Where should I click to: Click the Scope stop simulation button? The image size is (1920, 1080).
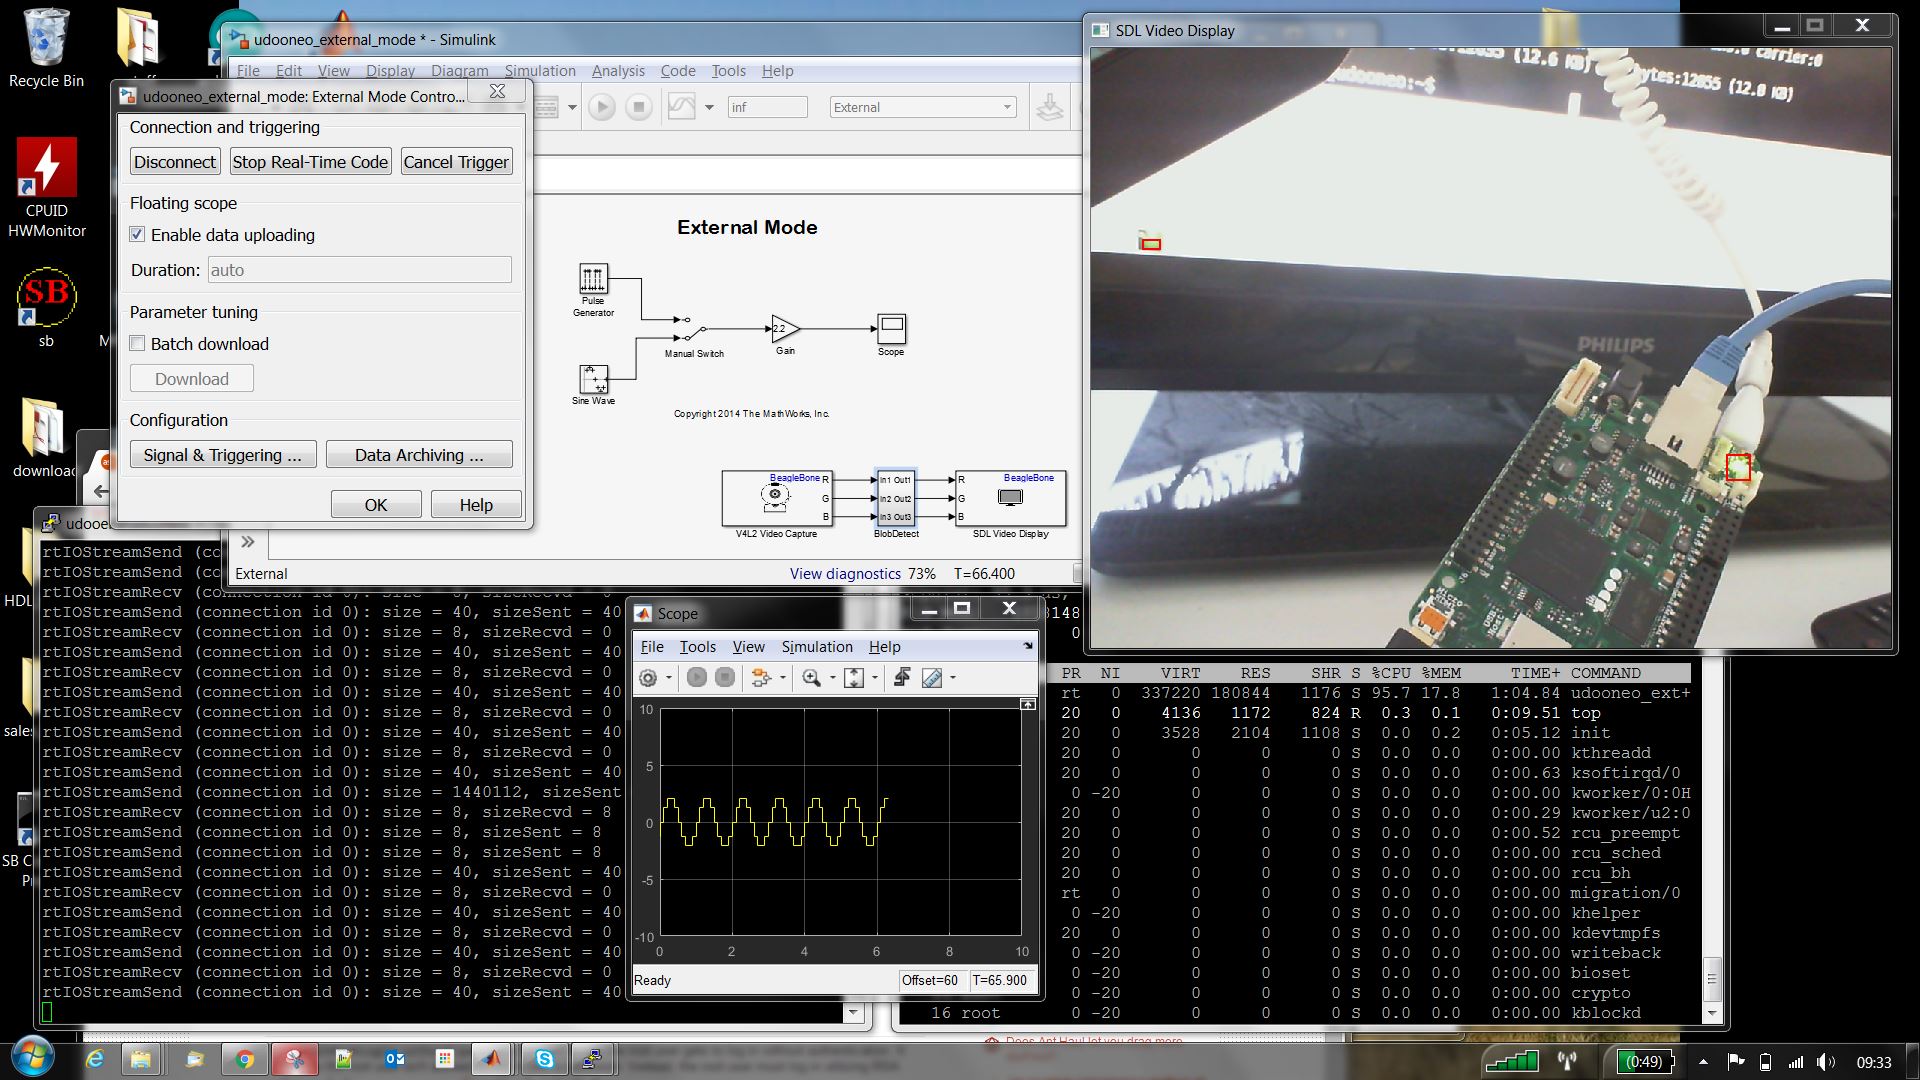point(725,678)
